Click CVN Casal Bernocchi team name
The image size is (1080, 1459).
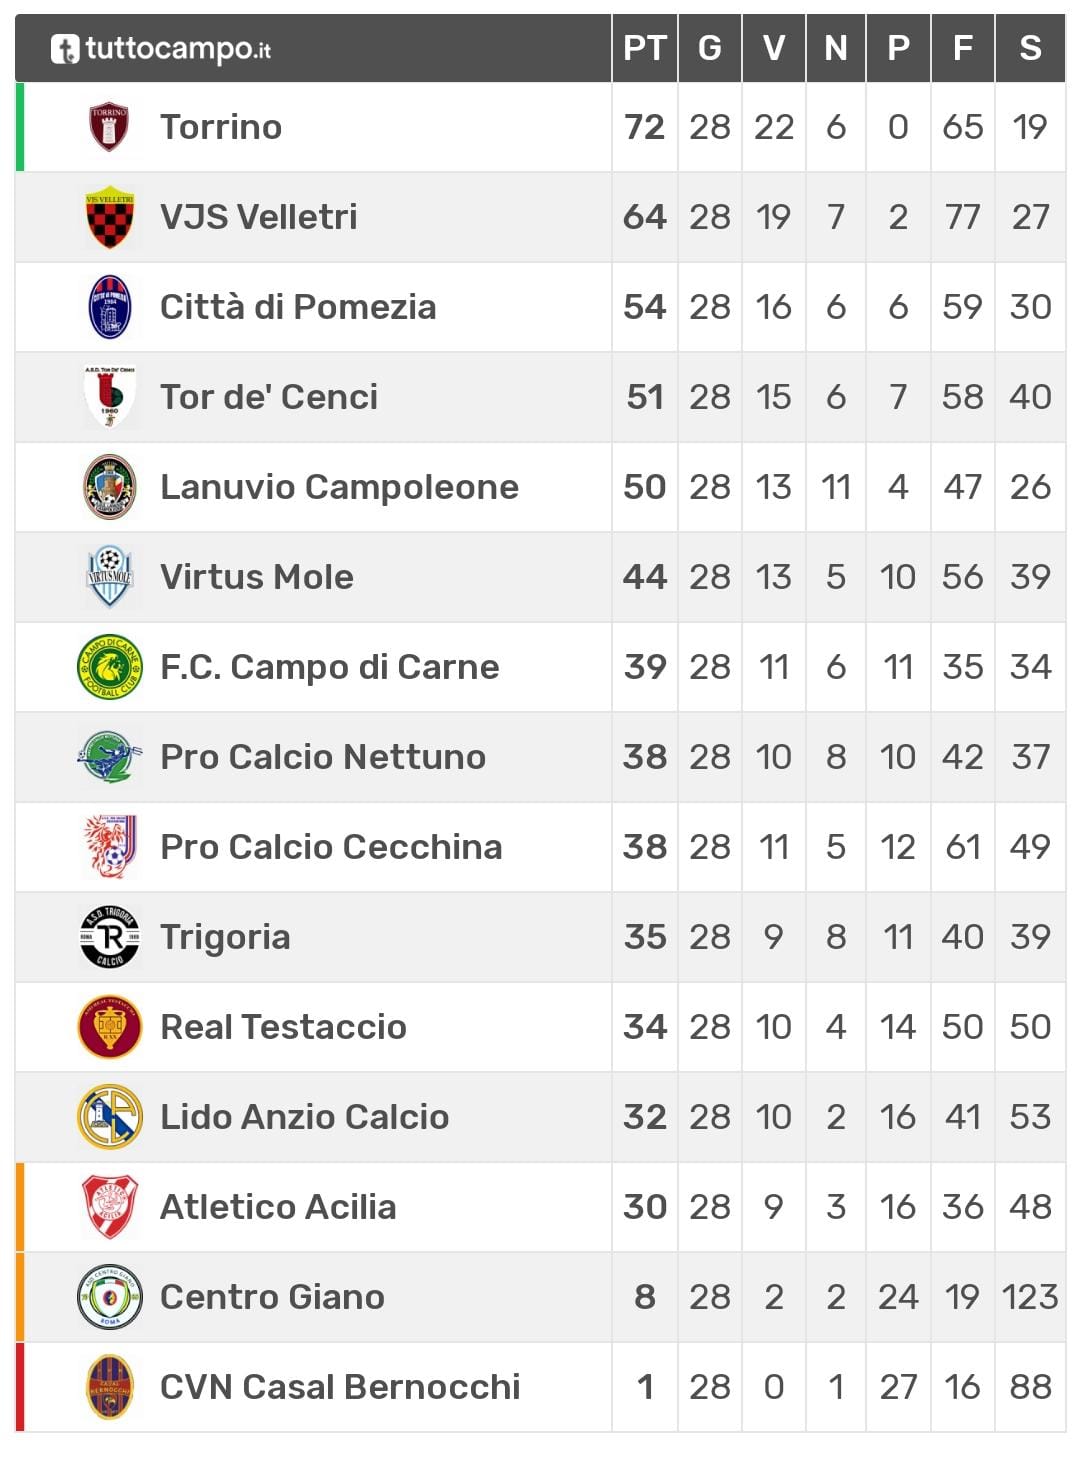point(340,1387)
